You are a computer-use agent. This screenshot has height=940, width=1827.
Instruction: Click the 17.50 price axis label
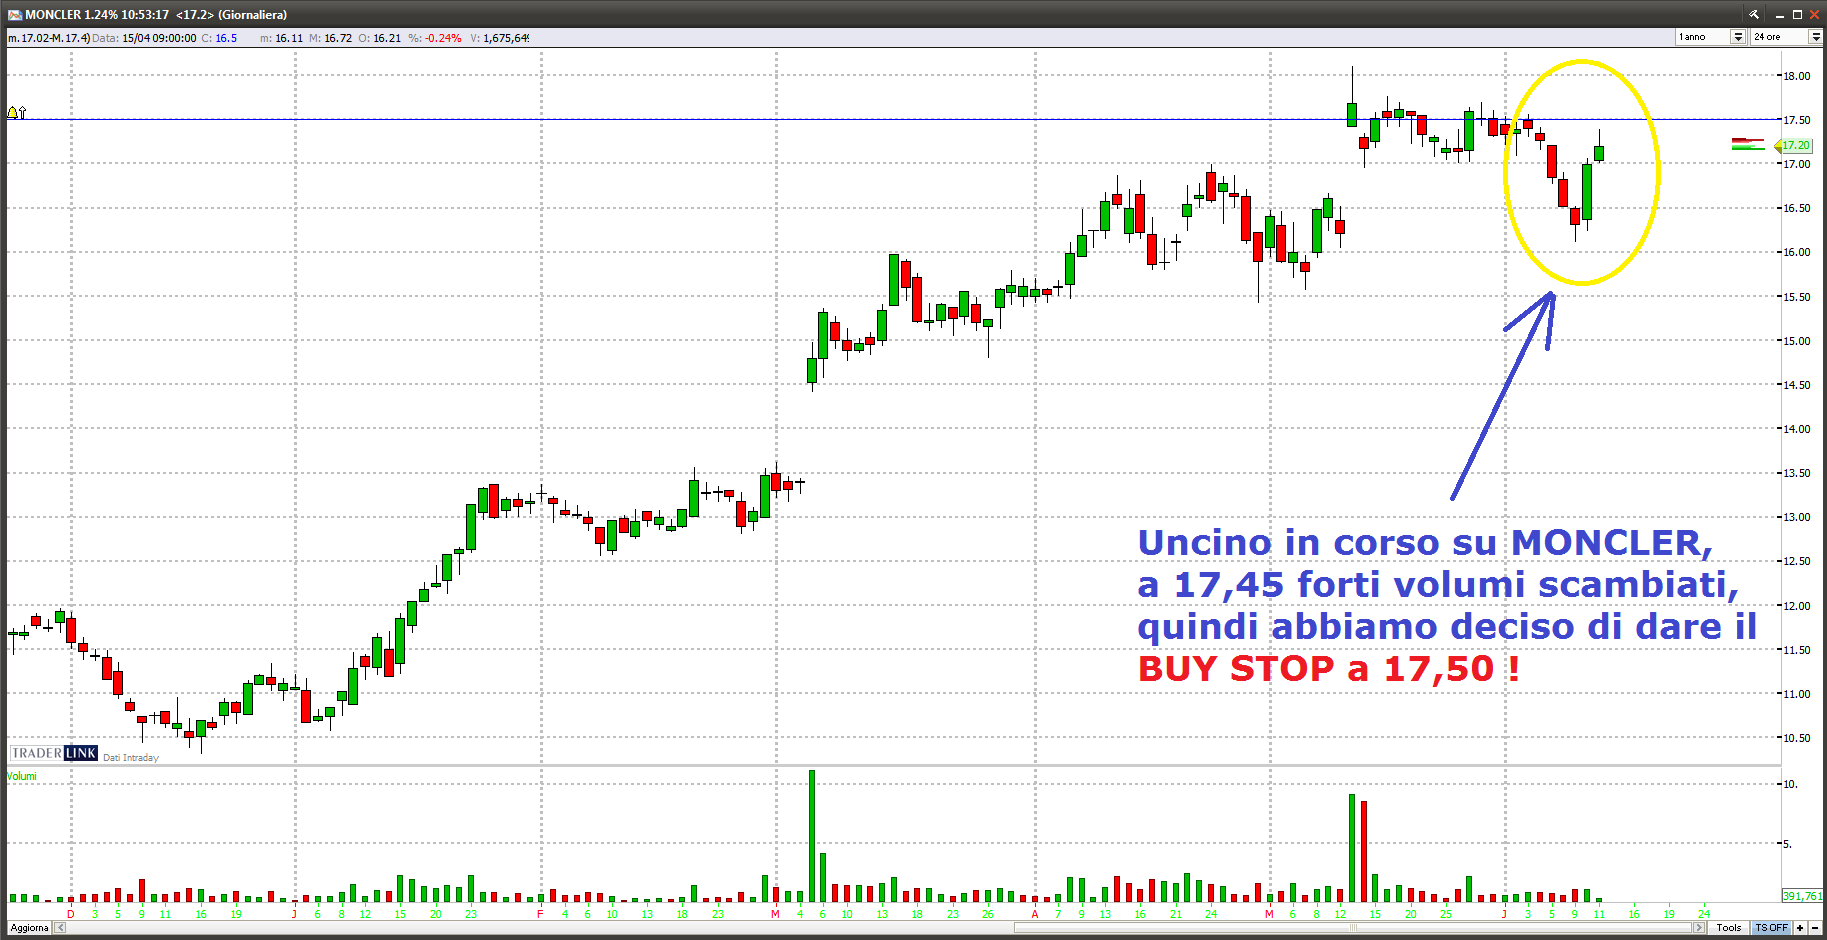click(x=1797, y=120)
